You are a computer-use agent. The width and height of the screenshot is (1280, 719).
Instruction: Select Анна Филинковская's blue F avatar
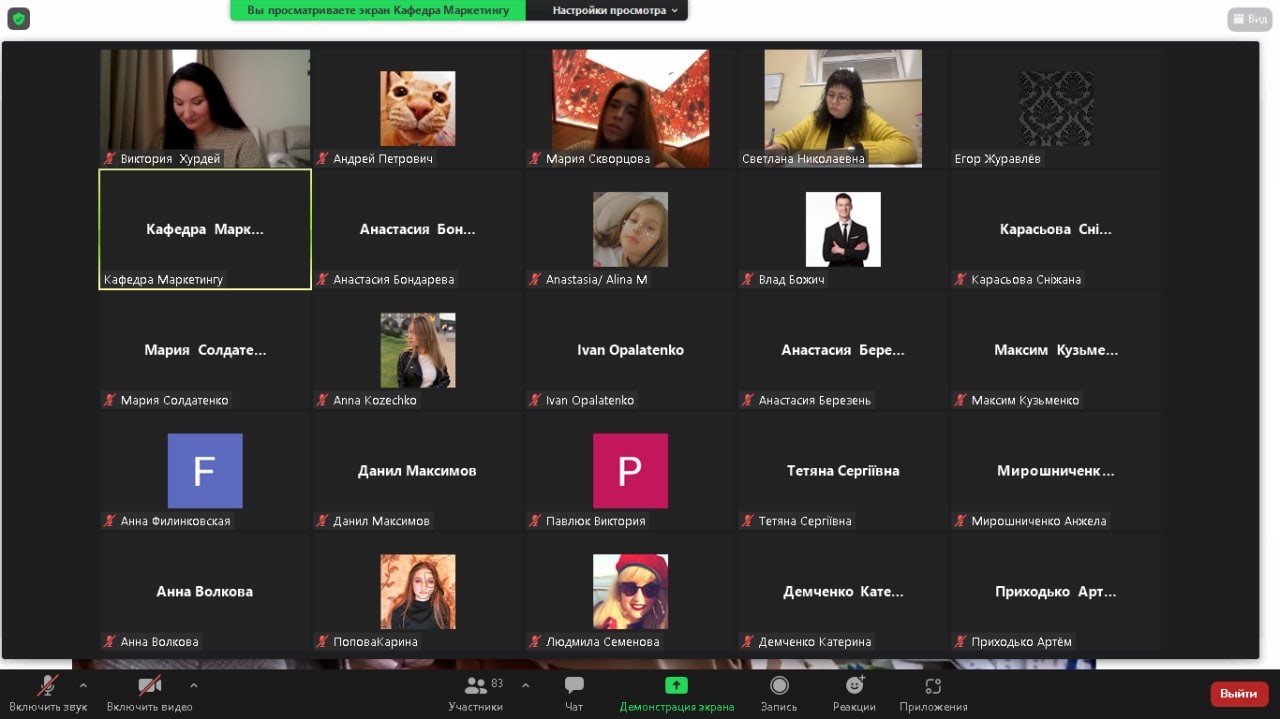[205, 471]
